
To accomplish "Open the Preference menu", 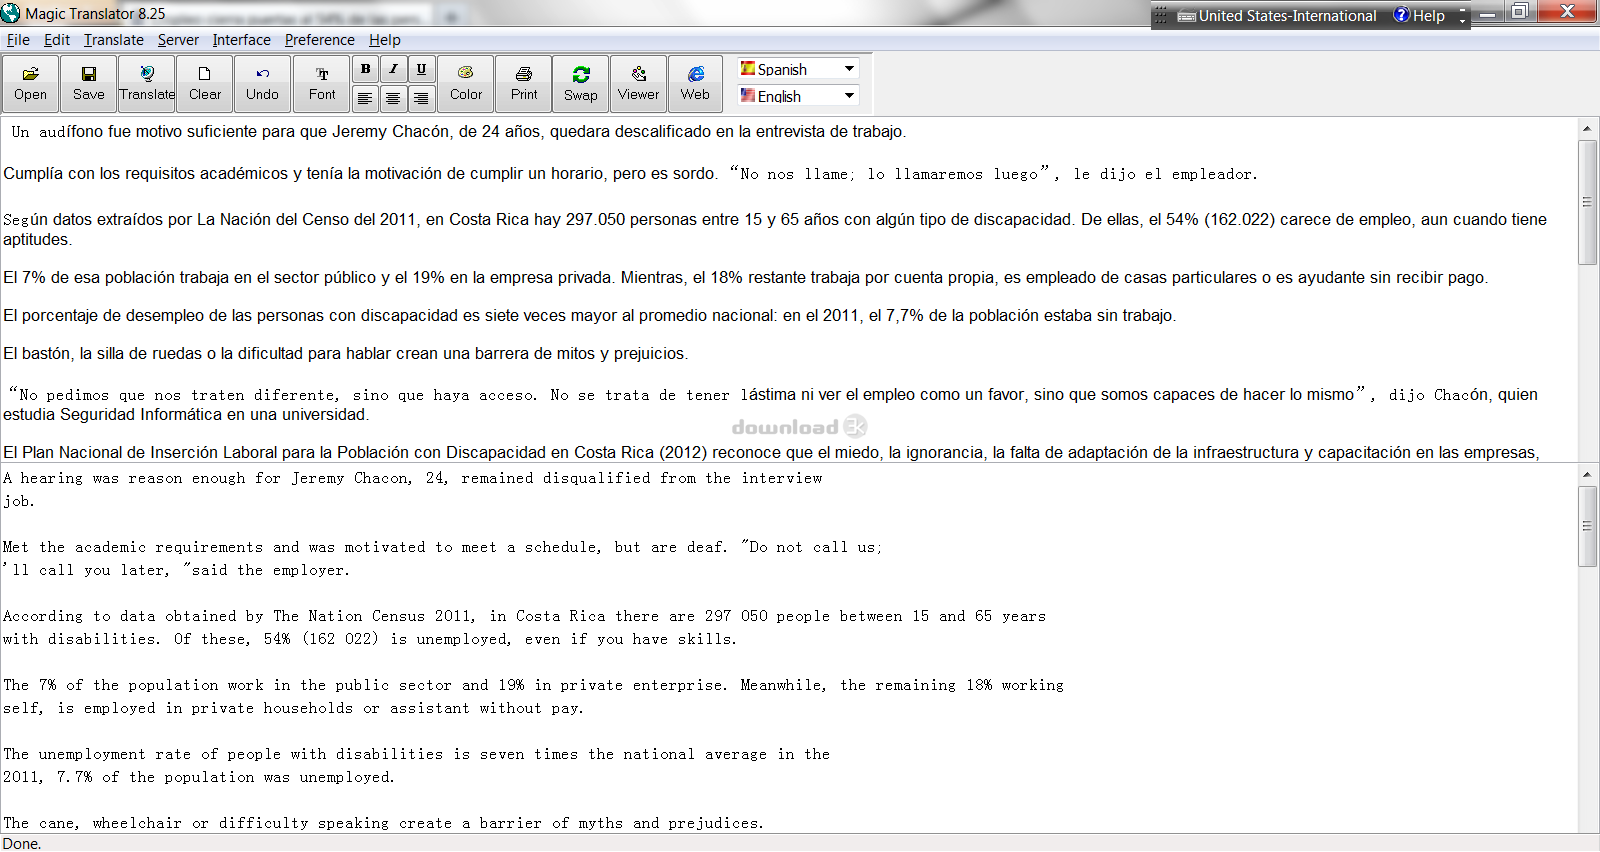I will pyautogui.click(x=319, y=40).
